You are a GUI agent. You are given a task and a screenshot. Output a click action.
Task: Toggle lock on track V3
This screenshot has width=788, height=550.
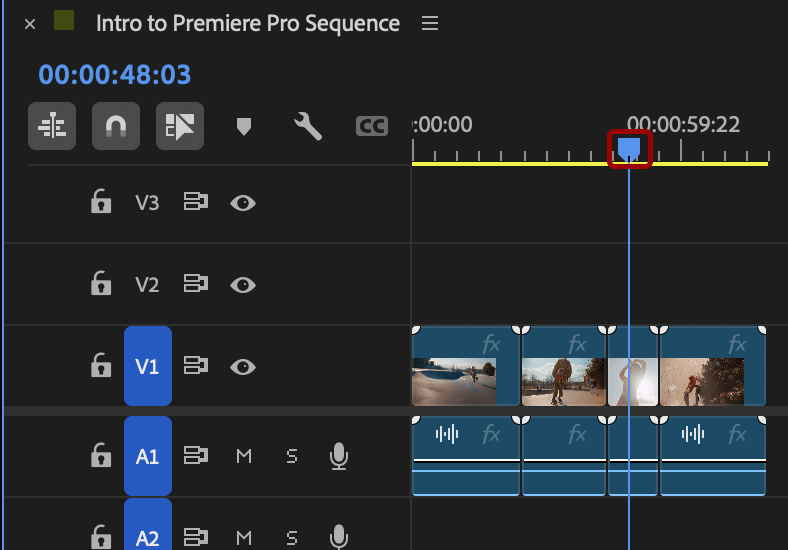coord(101,202)
